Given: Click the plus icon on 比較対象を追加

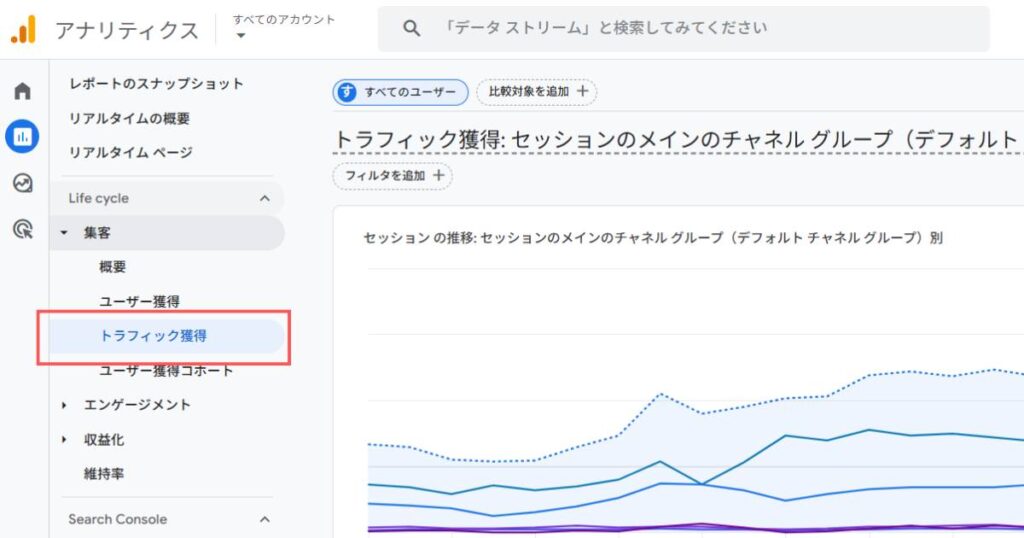Looking at the screenshot, I should [584, 92].
